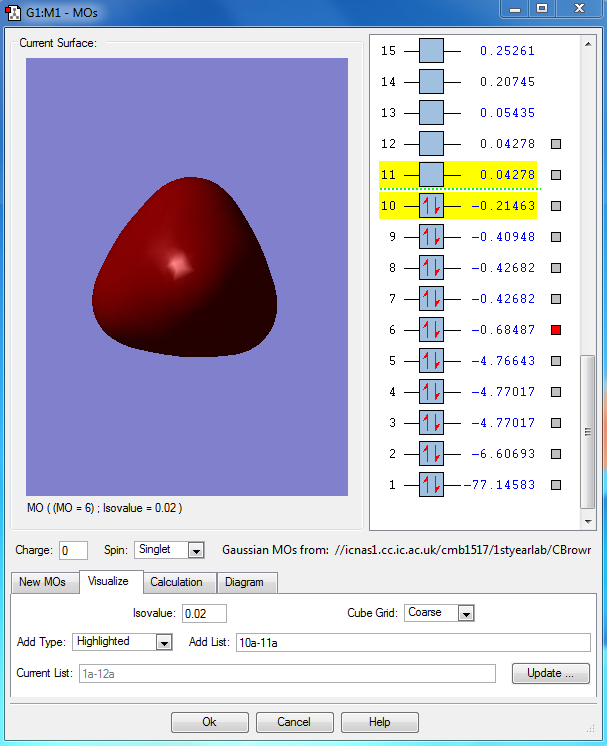Select the occupied orbital box for MO 7
Viewport: 607px width, 746px height.
click(x=431, y=299)
